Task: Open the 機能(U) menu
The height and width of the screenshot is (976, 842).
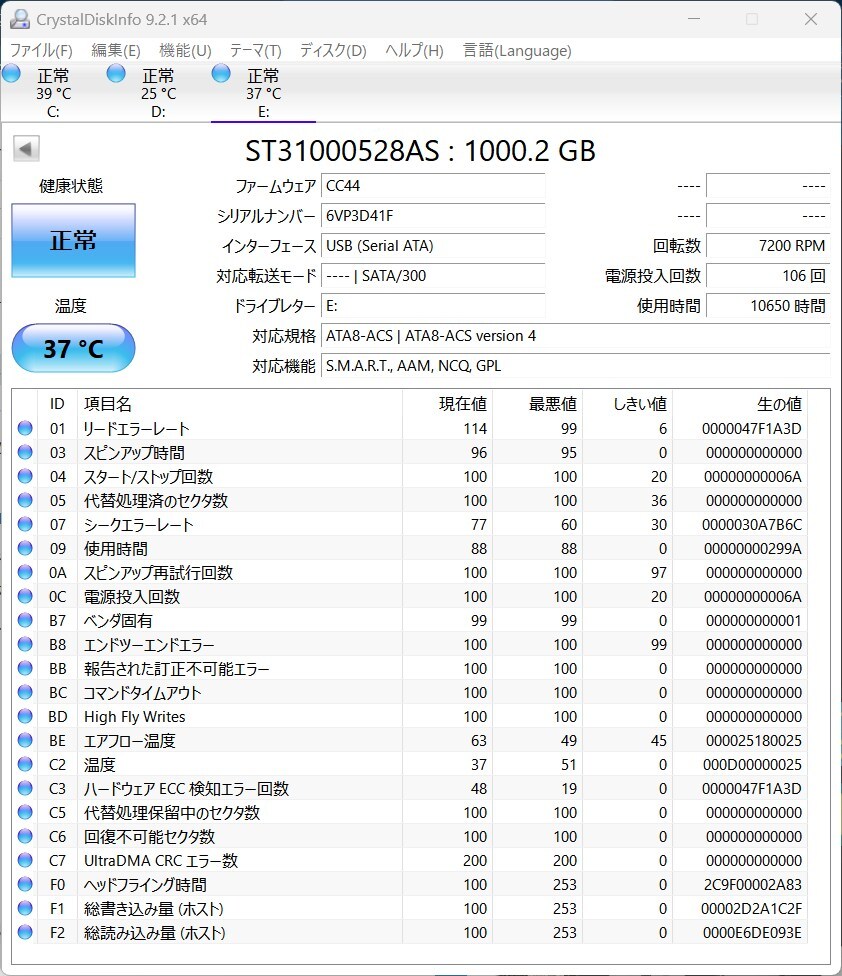Action: [185, 50]
